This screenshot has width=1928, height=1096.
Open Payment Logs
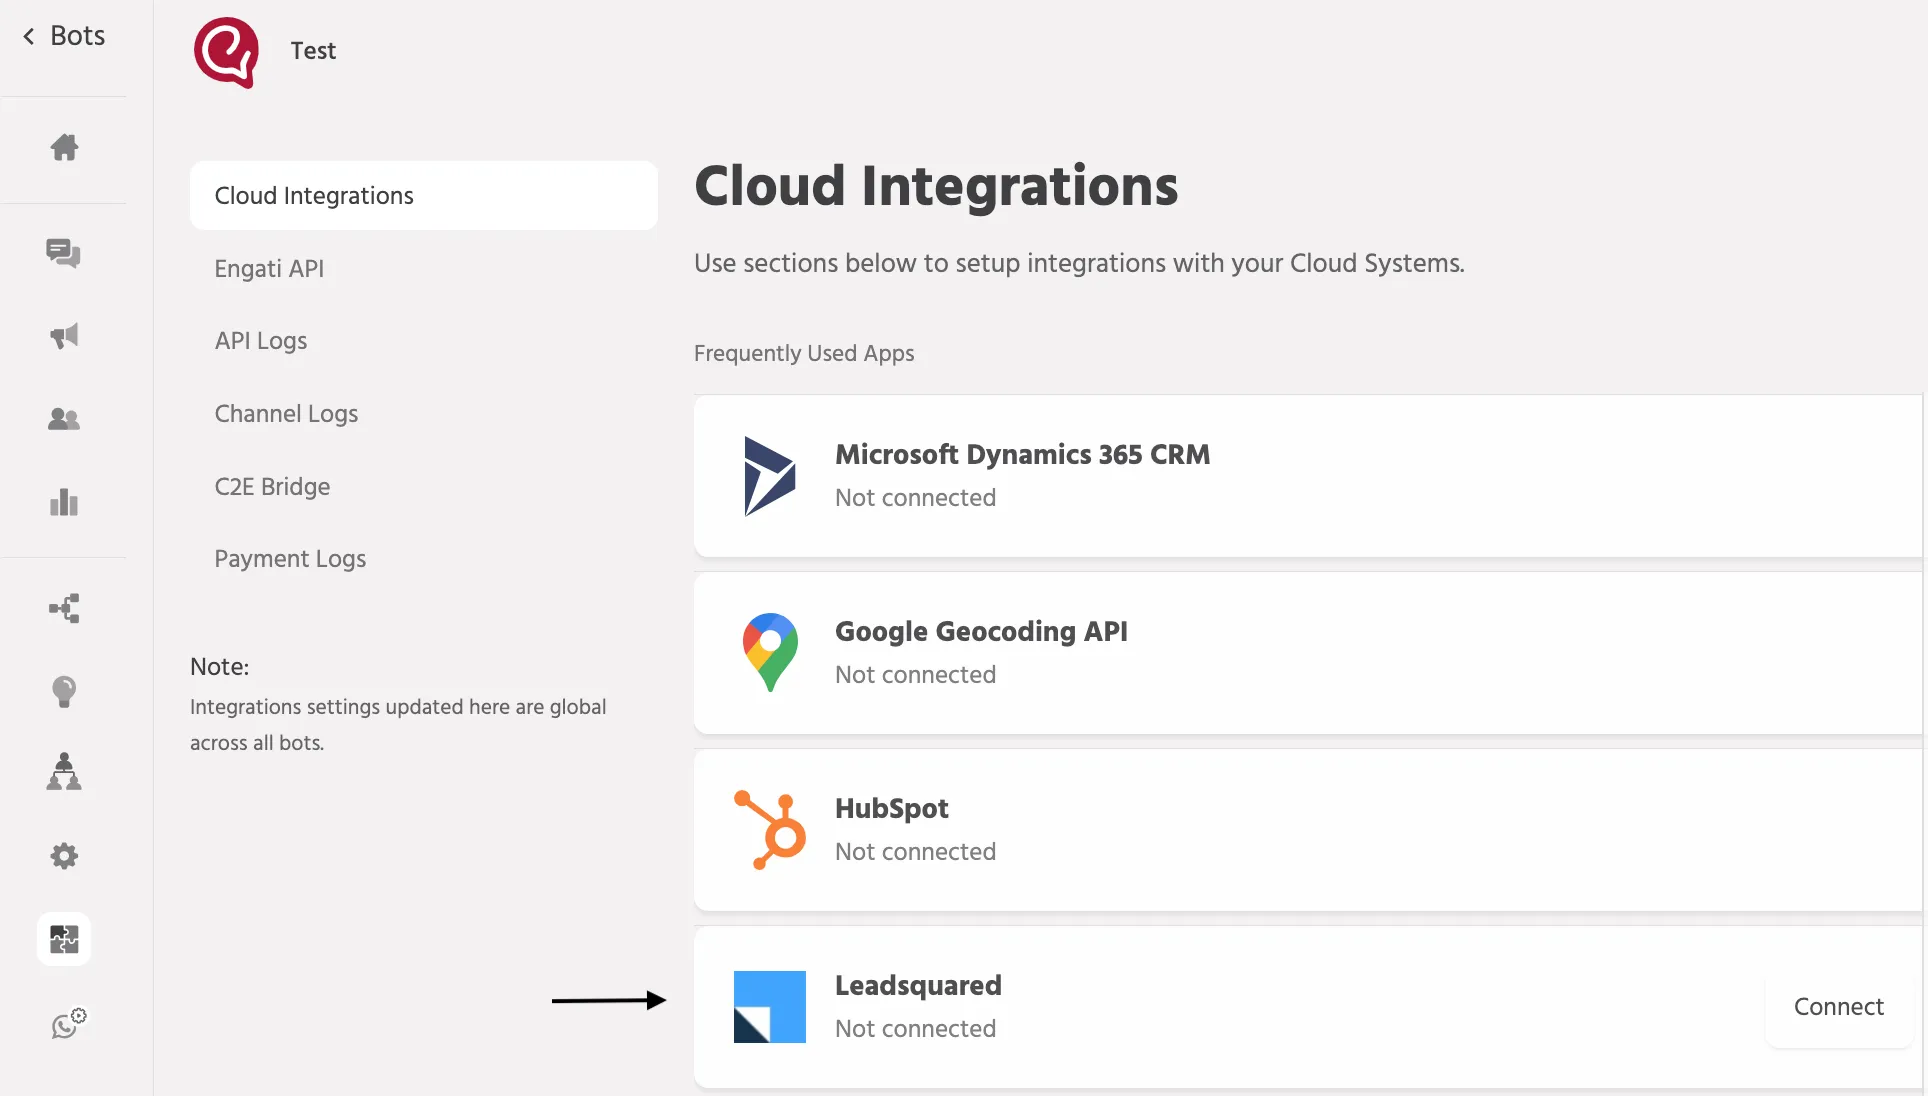click(x=290, y=559)
